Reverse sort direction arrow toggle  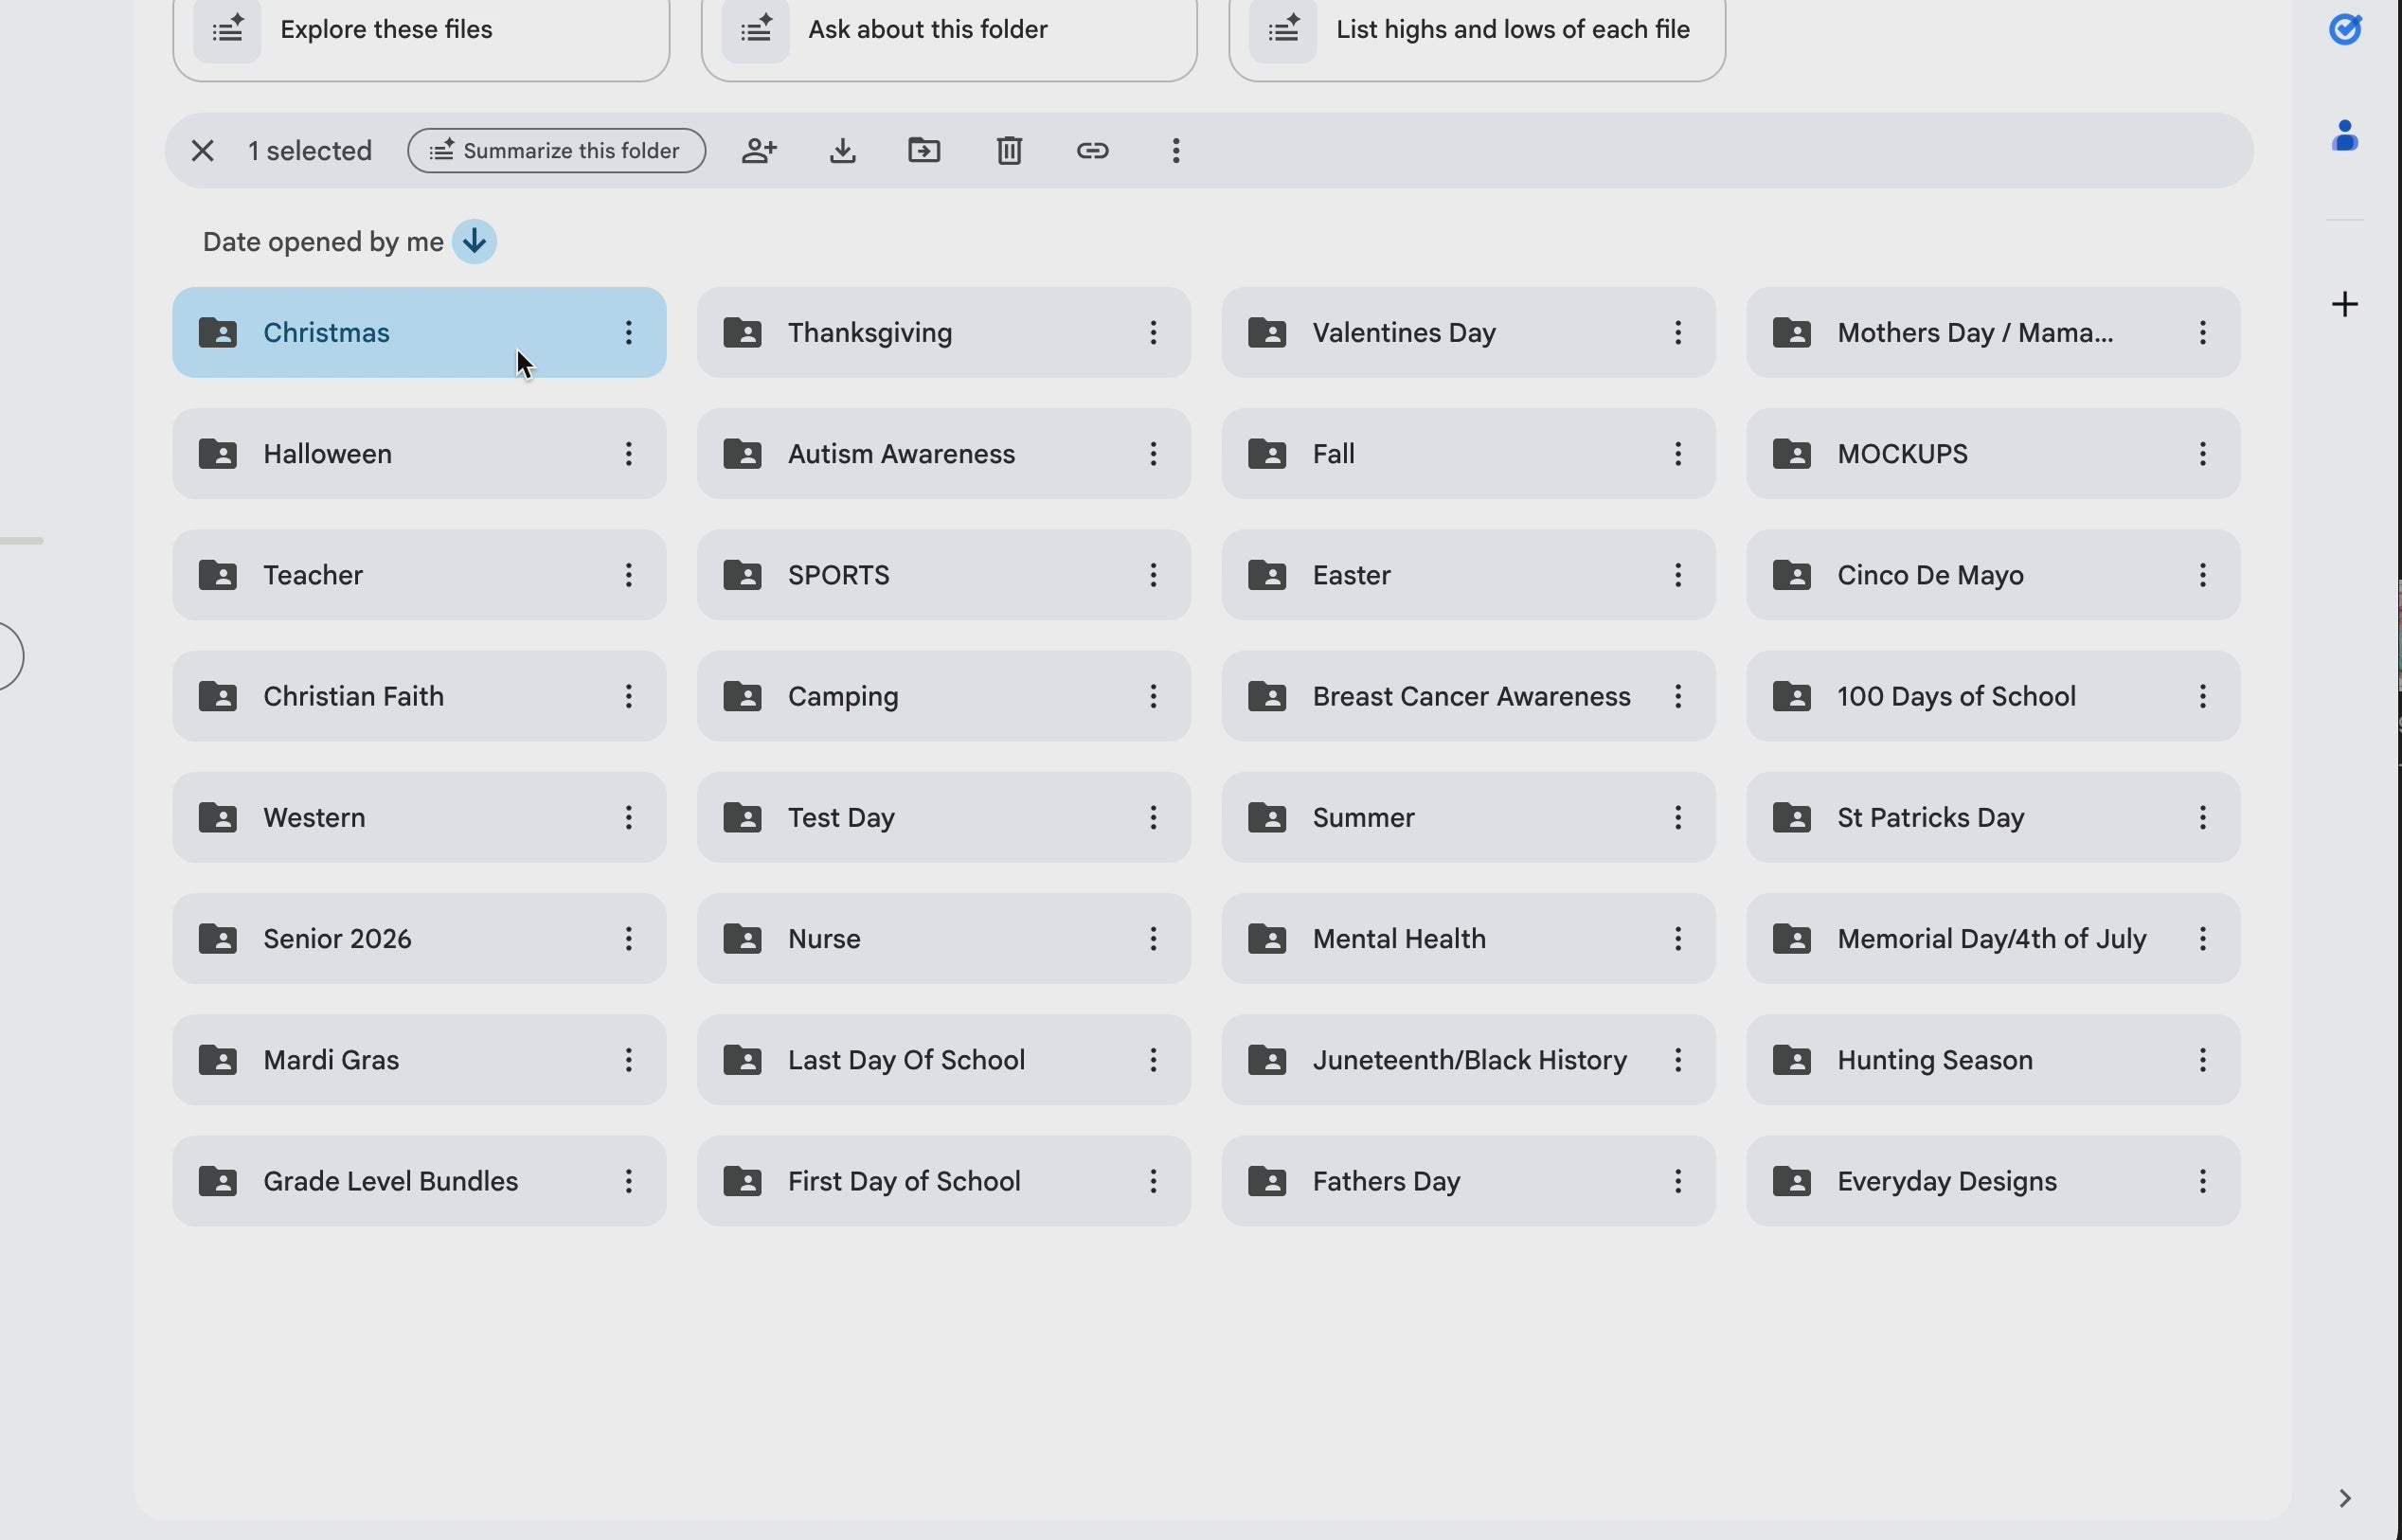coord(474,242)
